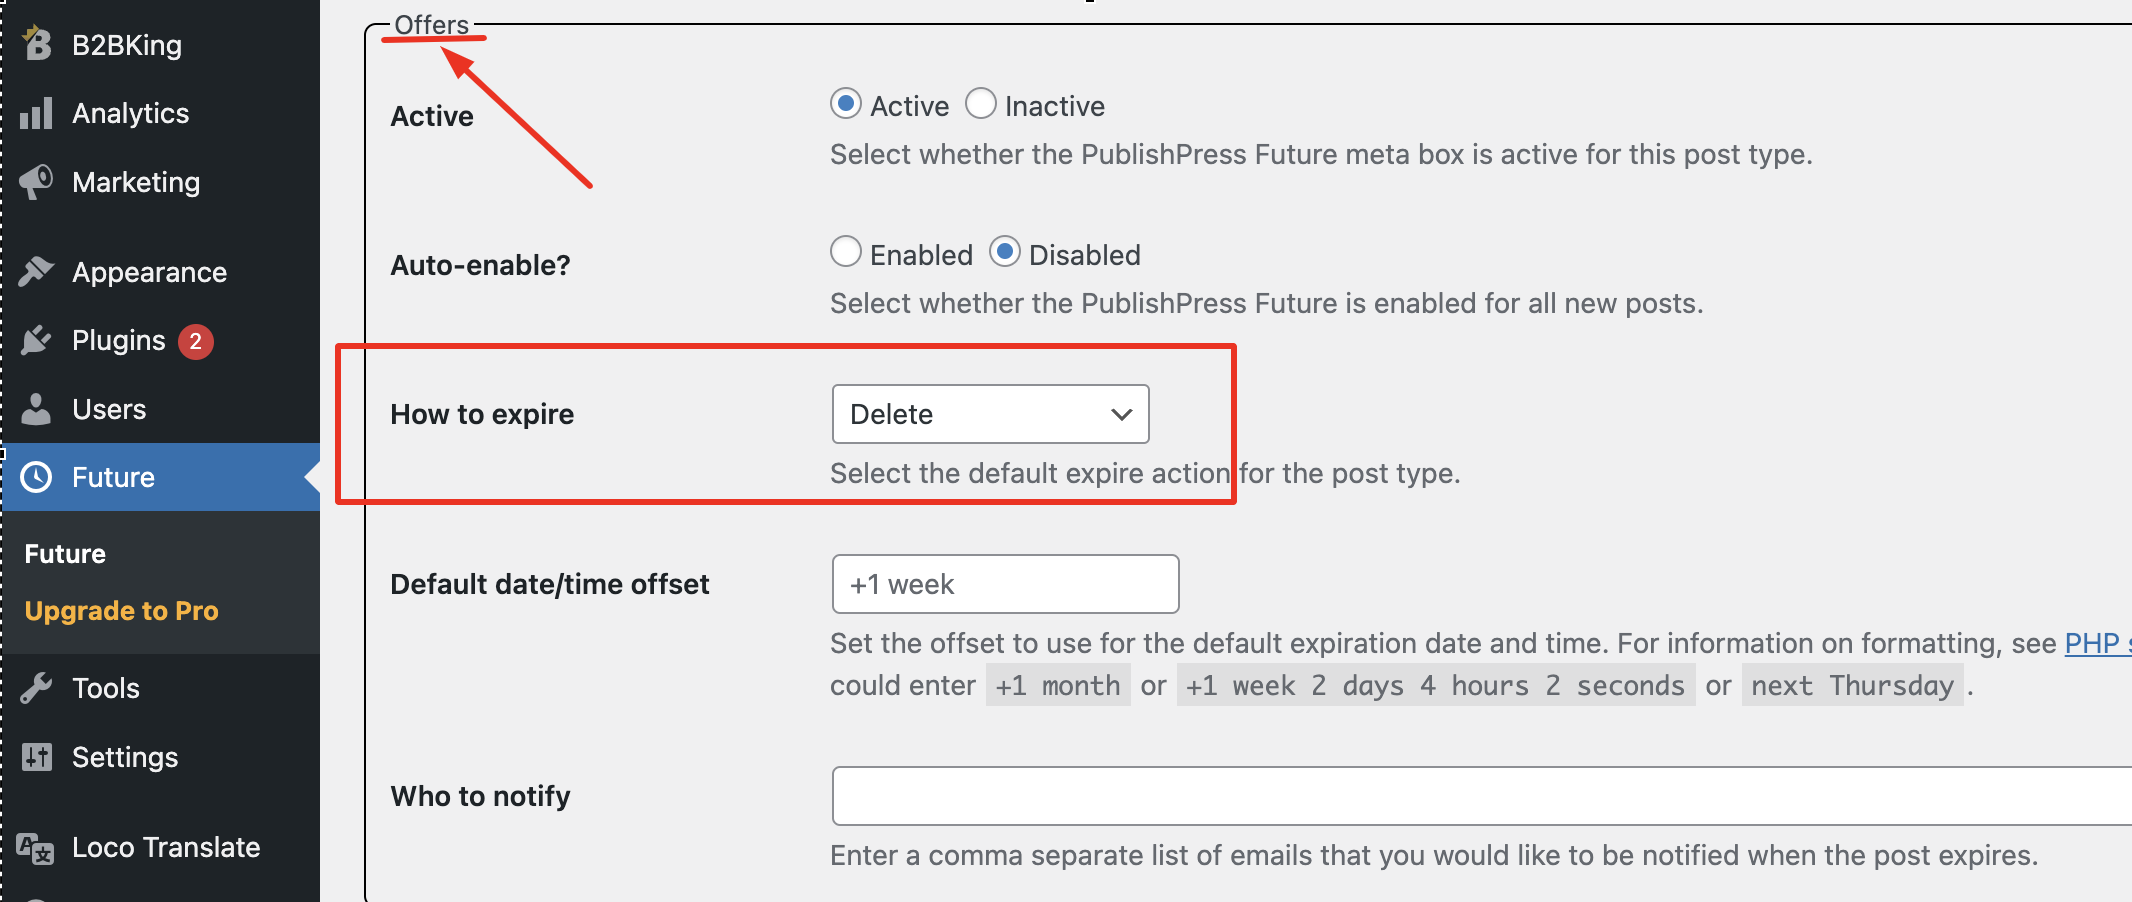Open the Settings menu item
This screenshot has width=2132, height=902.
pyautogui.click(x=125, y=757)
